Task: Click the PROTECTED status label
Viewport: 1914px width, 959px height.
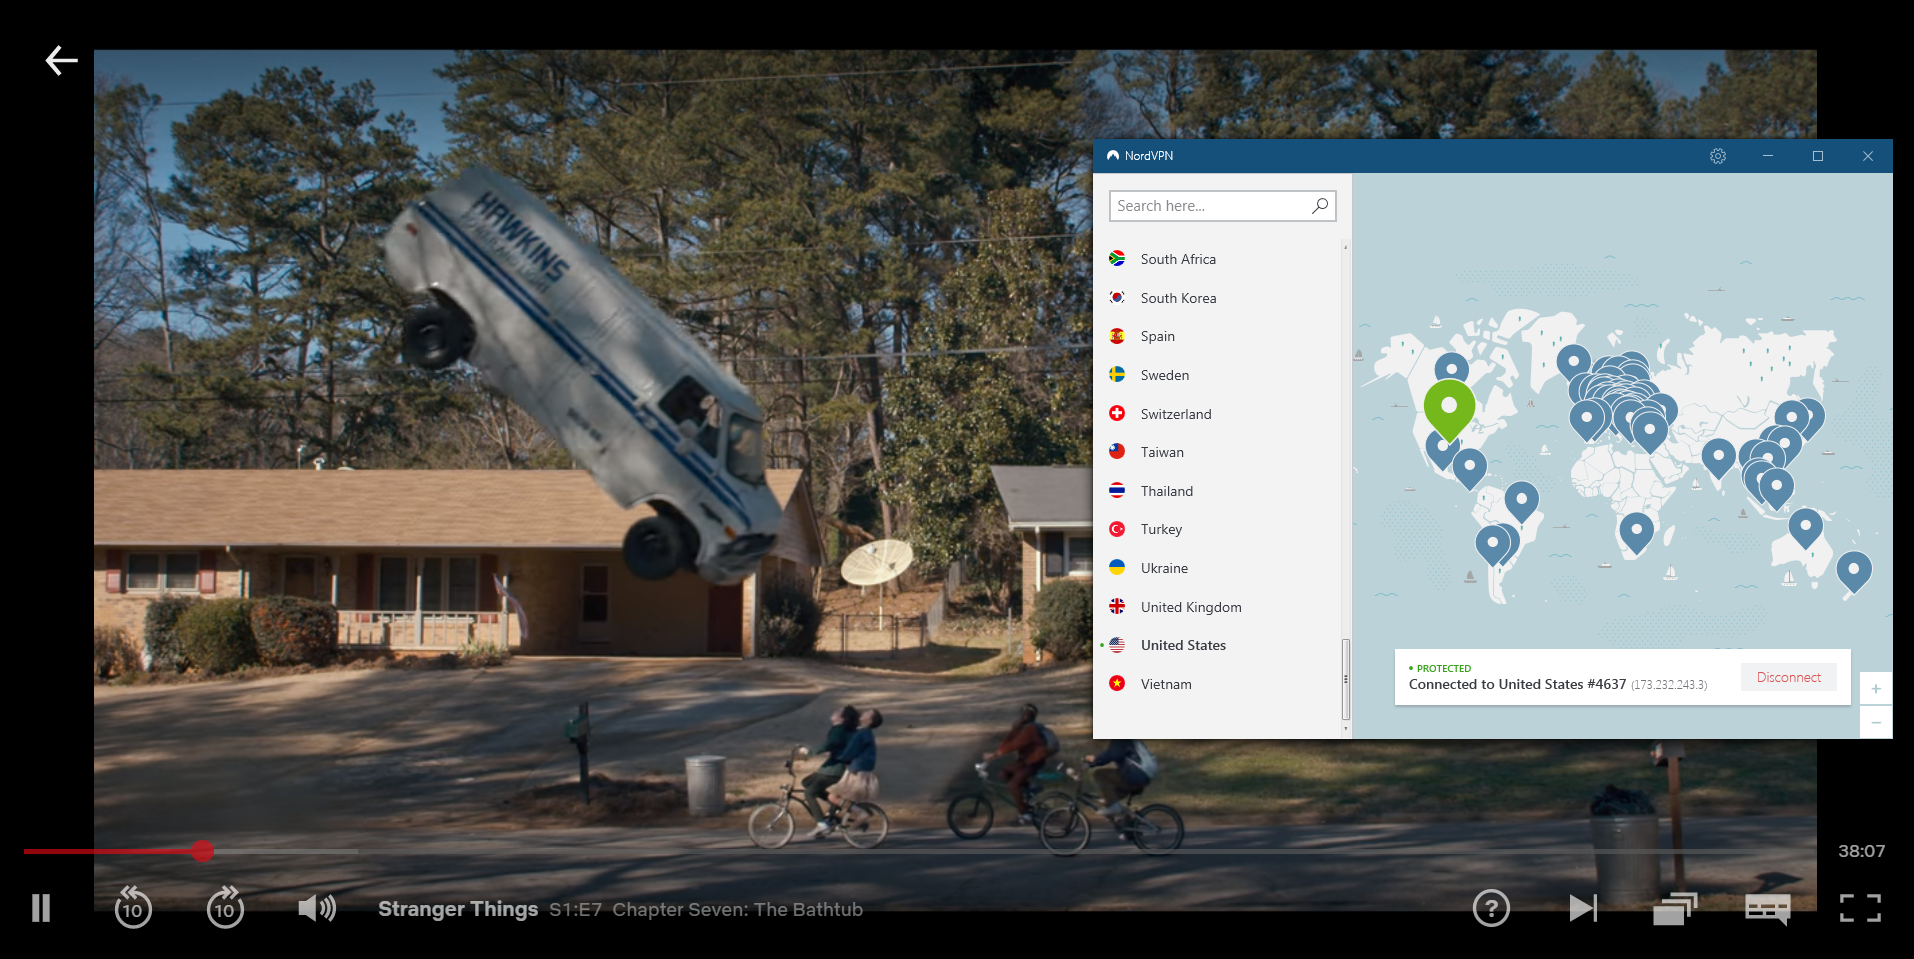Action: click(1443, 668)
